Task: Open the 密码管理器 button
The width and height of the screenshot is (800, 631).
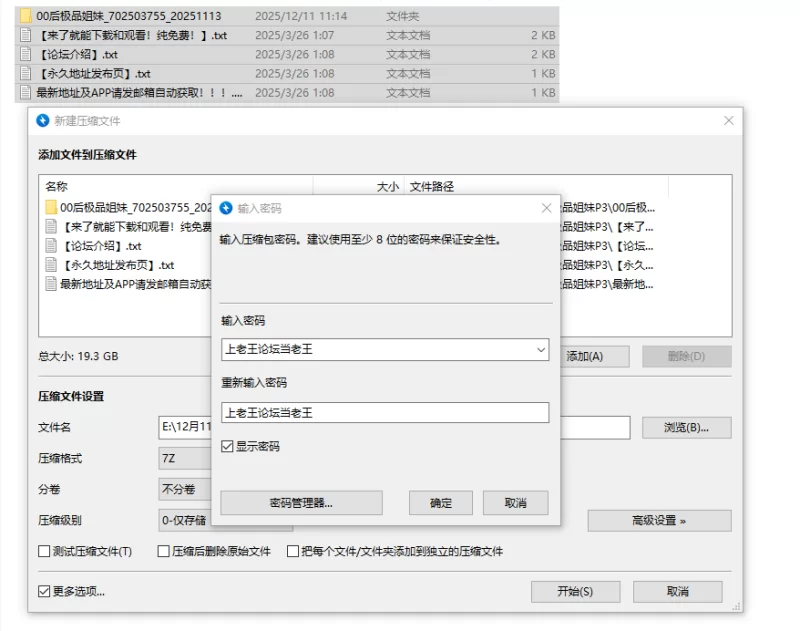Action: pyautogui.click(x=301, y=503)
